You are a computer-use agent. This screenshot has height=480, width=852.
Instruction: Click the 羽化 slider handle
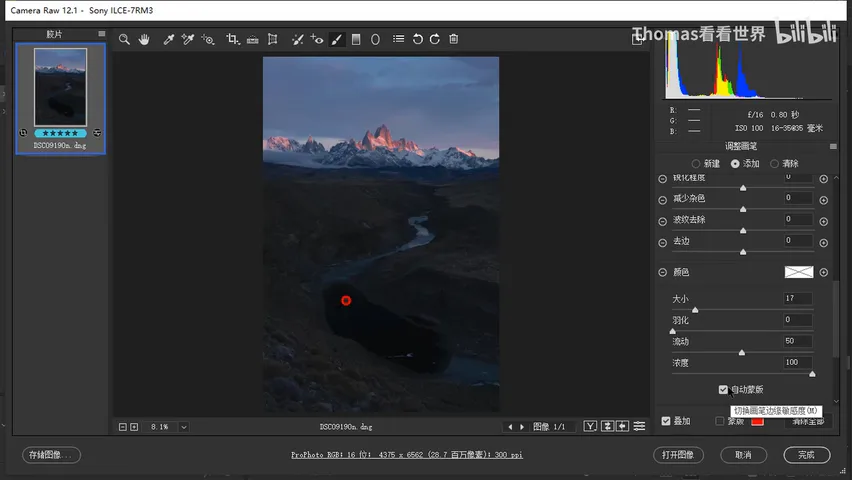(x=673, y=331)
